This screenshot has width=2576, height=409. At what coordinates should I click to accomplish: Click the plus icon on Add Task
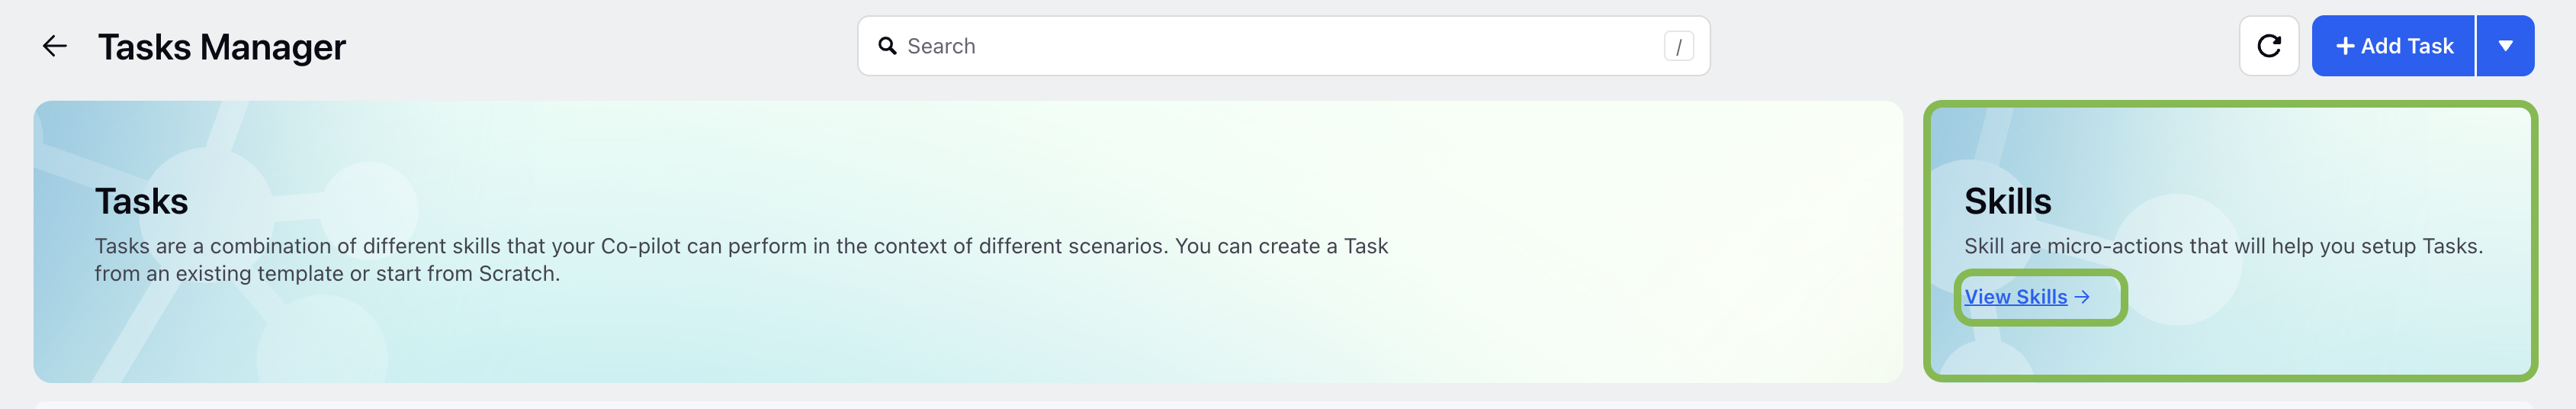(2345, 46)
